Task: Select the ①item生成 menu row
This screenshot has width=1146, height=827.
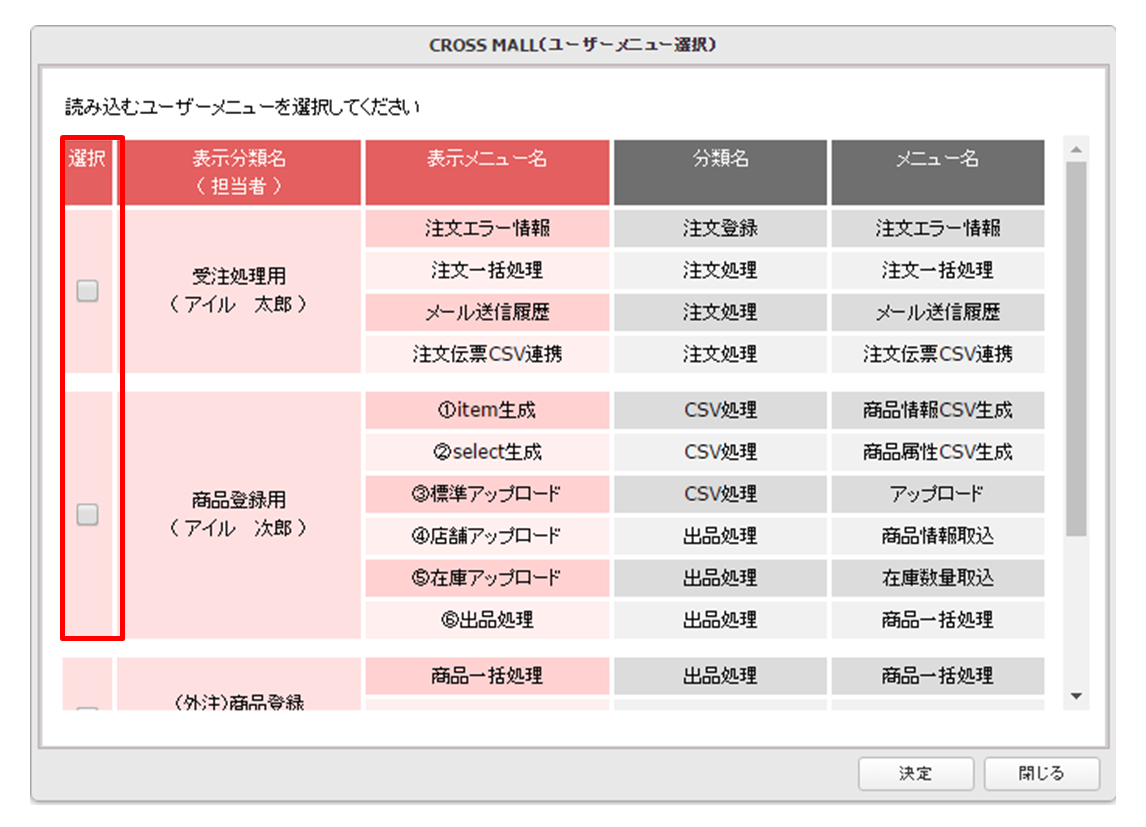Action: click(x=487, y=411)
